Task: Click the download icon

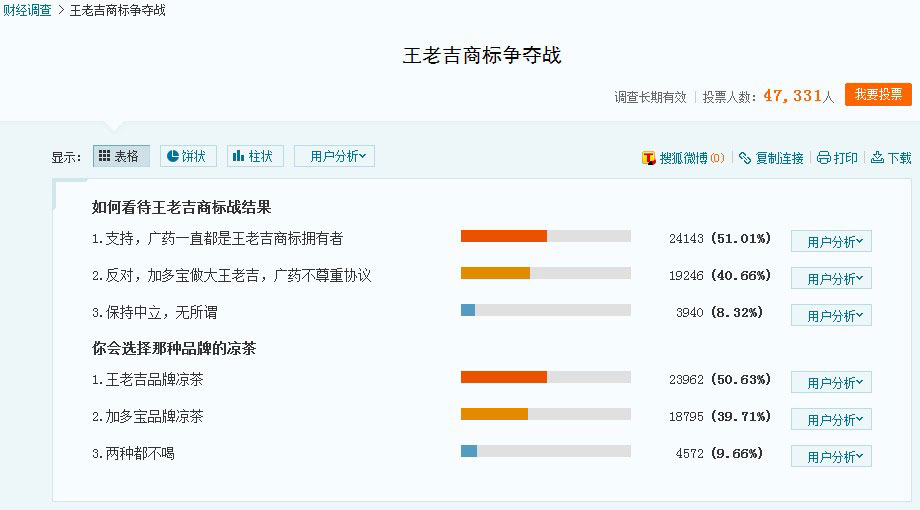Action: click(877, 158)
